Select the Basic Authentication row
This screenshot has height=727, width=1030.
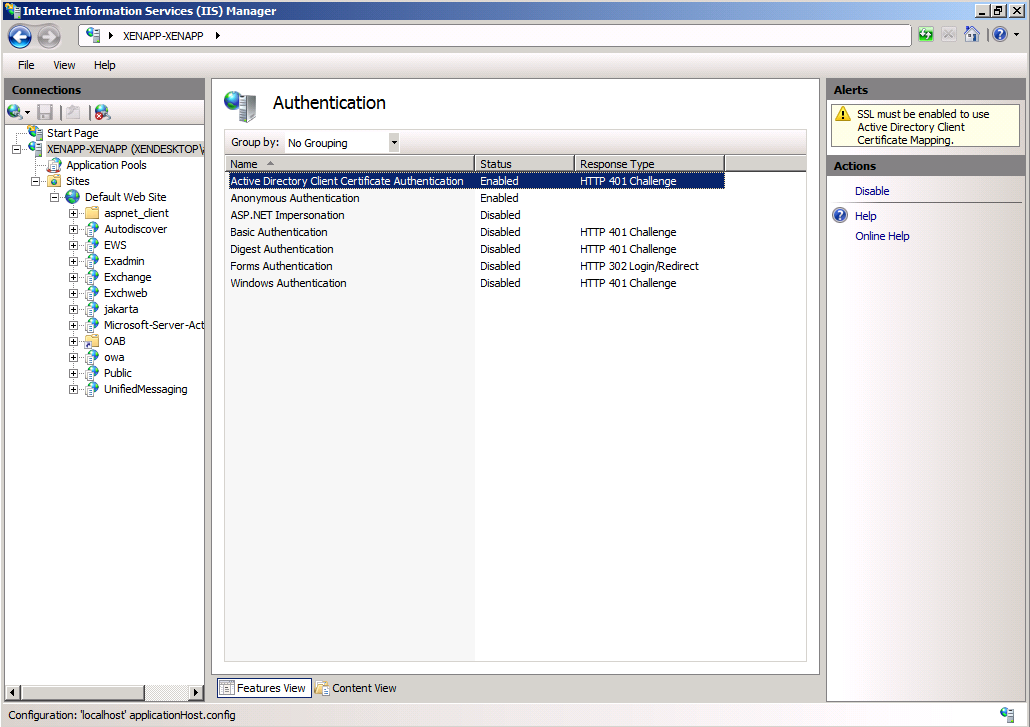click(x=476, y=232)
